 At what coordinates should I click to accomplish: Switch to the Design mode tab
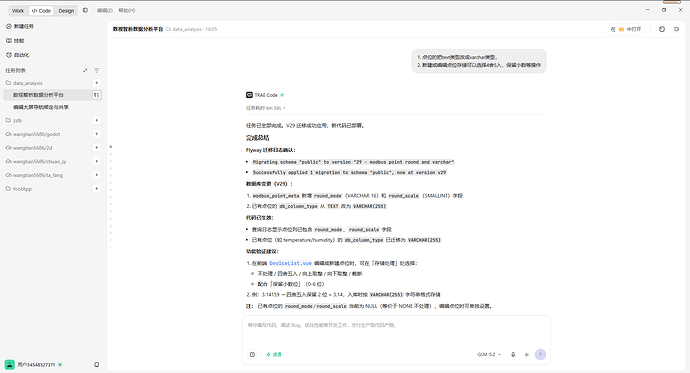point(66,11)
